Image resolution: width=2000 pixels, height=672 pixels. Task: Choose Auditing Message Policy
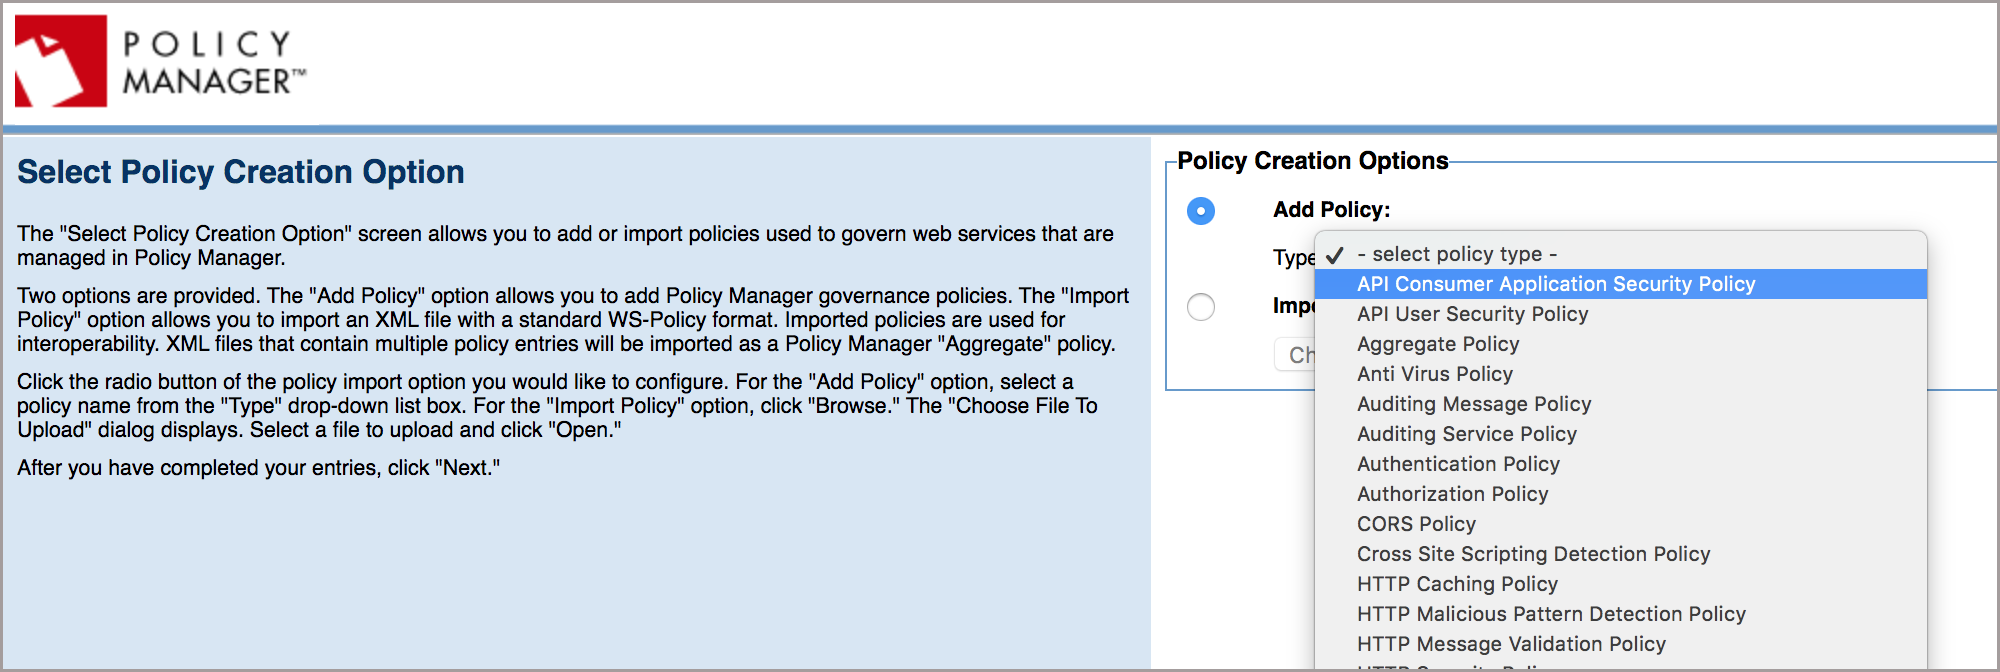click(x=1473, y=405)
